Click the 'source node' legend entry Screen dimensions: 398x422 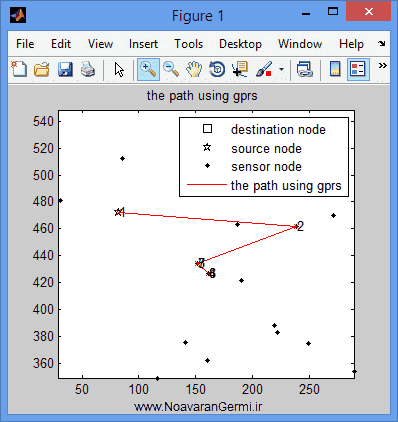[x=266, y=148]
